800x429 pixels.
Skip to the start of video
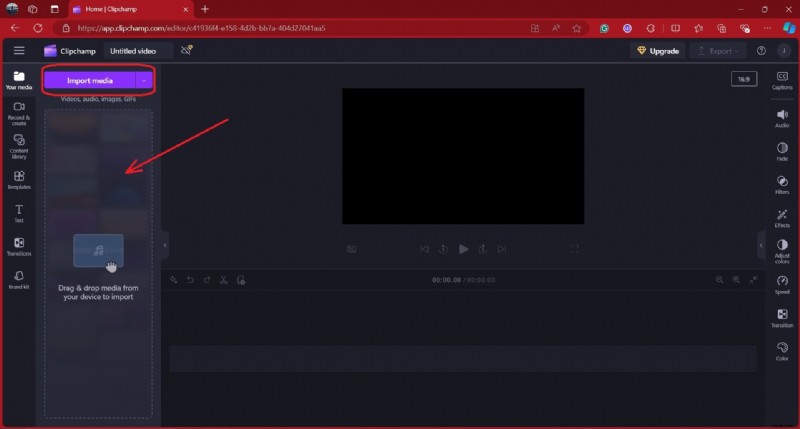(424, 249)
